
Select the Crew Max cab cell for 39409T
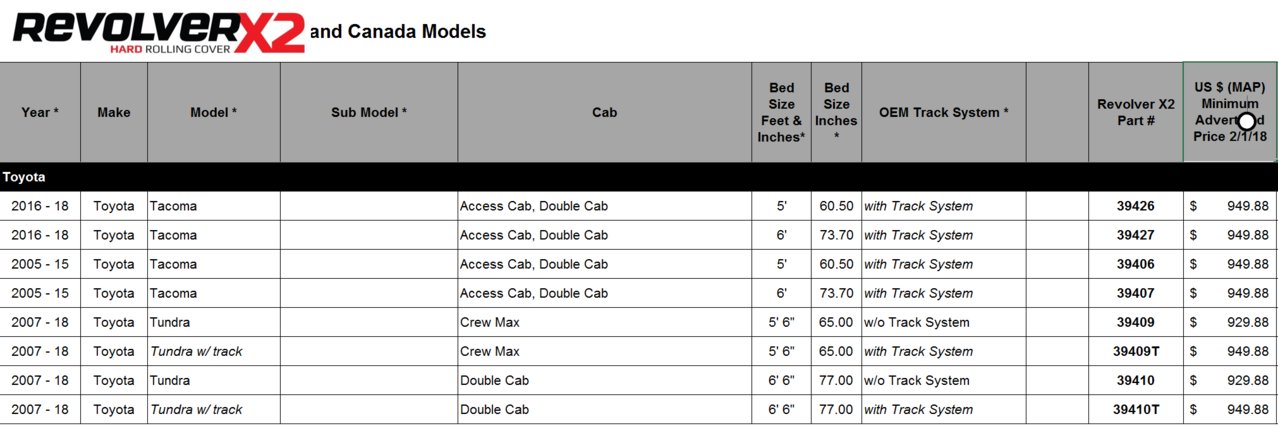click(604, 351)
